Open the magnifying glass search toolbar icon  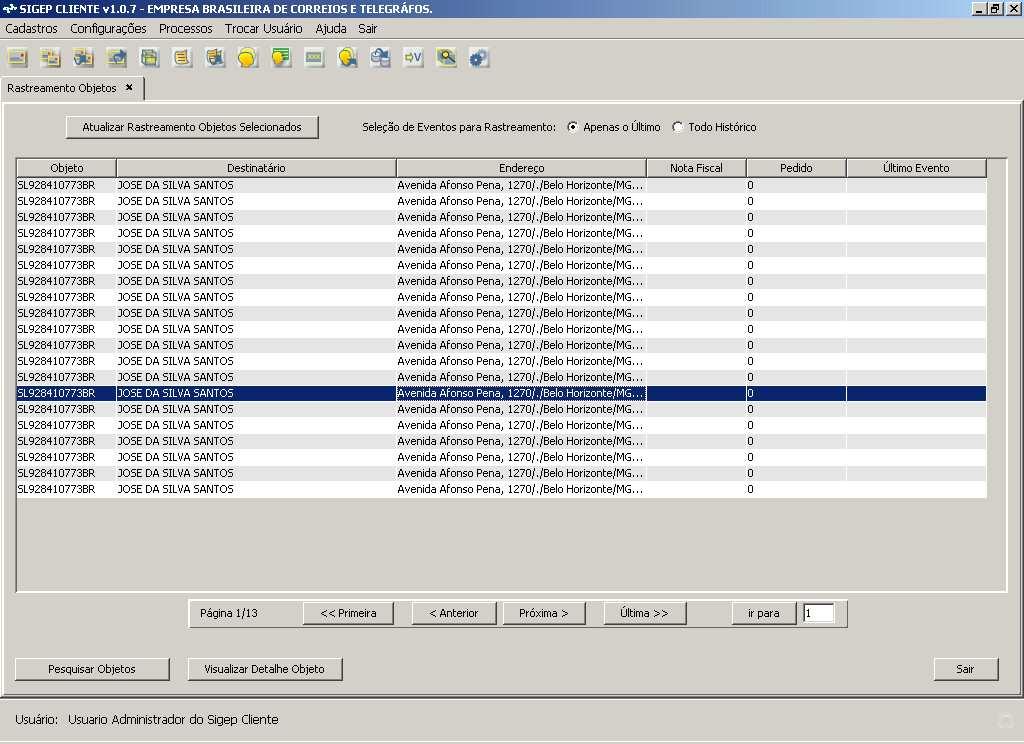point(447,57)
